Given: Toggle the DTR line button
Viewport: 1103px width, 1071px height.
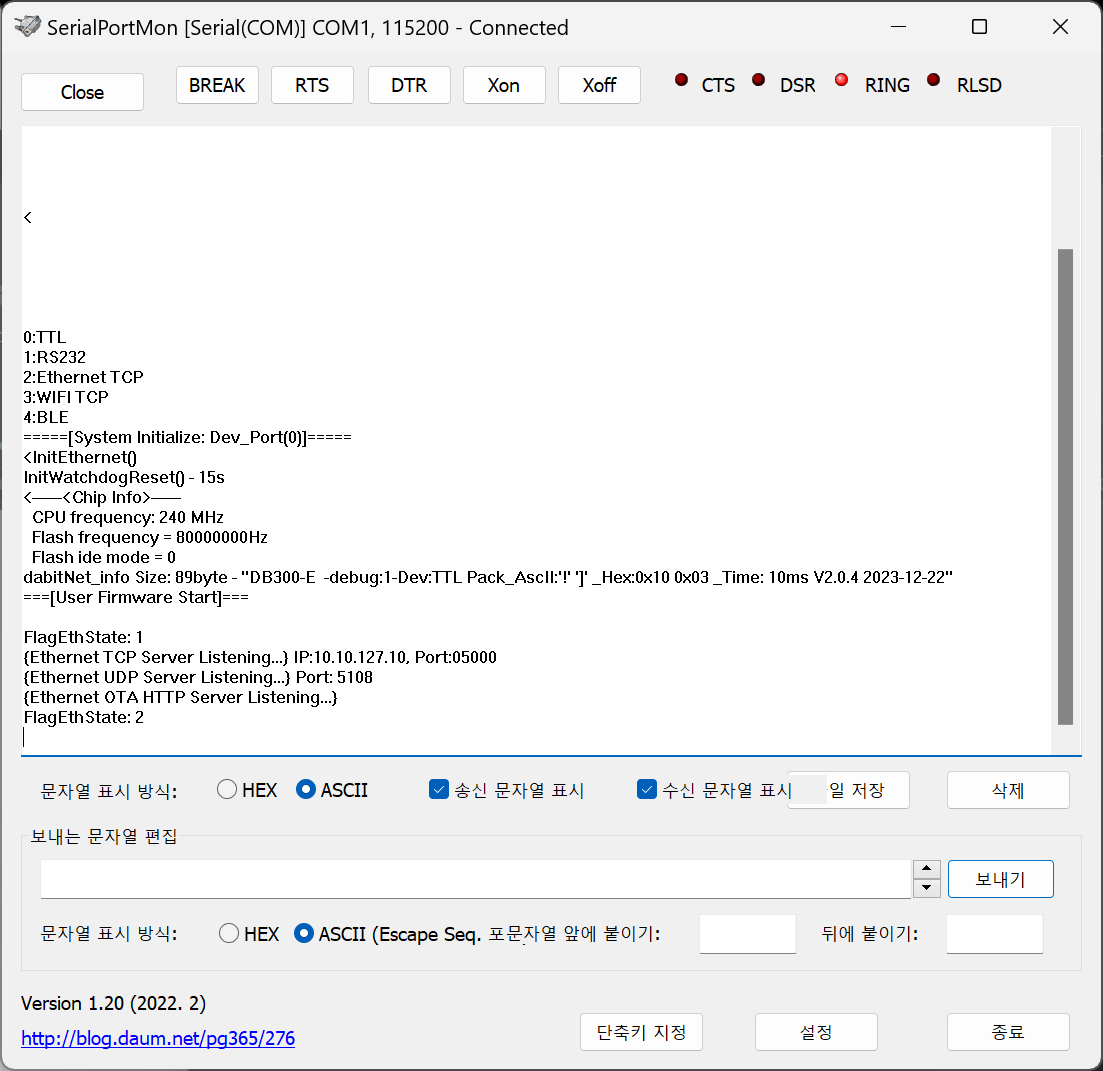Looking at the screenshot, I should coord(409,86).
